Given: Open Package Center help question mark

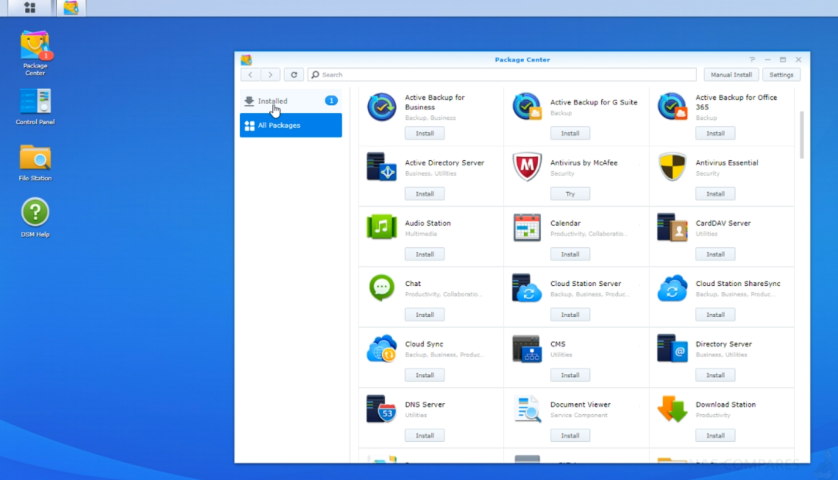Looking at the screenshot, I should tap(752, 60).
